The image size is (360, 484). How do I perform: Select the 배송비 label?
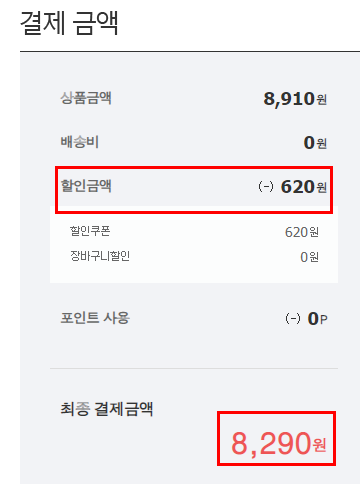point(80,142)
